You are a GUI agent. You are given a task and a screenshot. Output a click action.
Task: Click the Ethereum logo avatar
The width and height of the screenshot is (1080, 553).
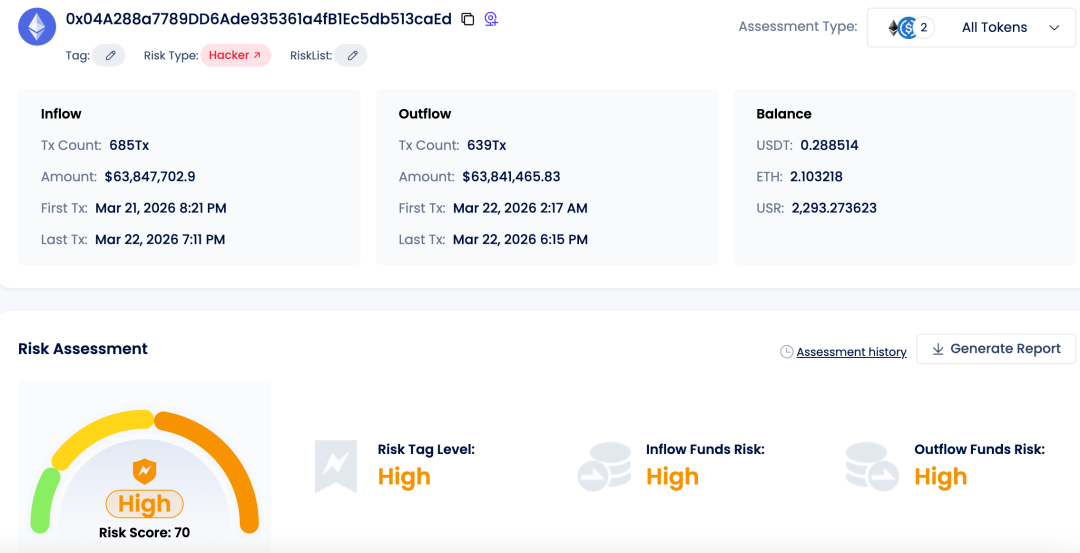coord(37,27)
